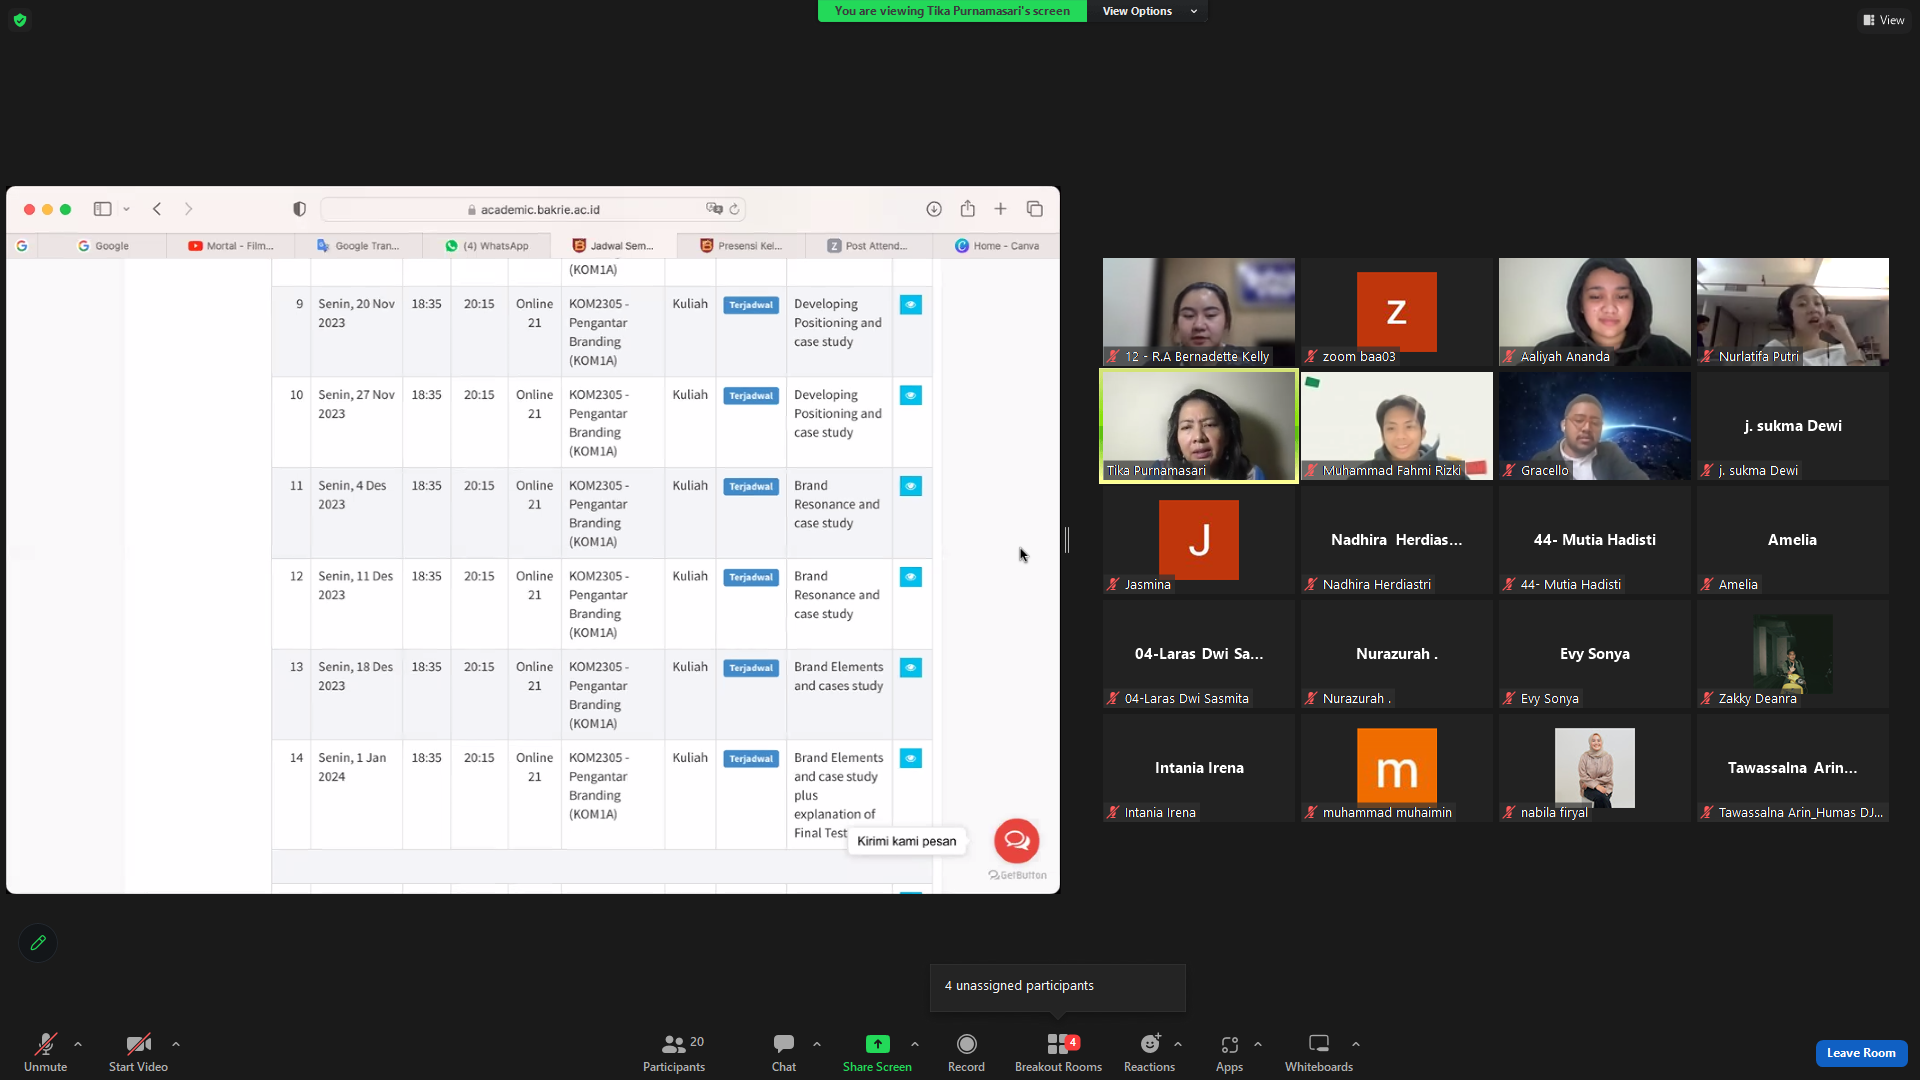Start Video in Zoom toolbar
Screen dimensions: 1920x1080
click(x=138, y=1052)
